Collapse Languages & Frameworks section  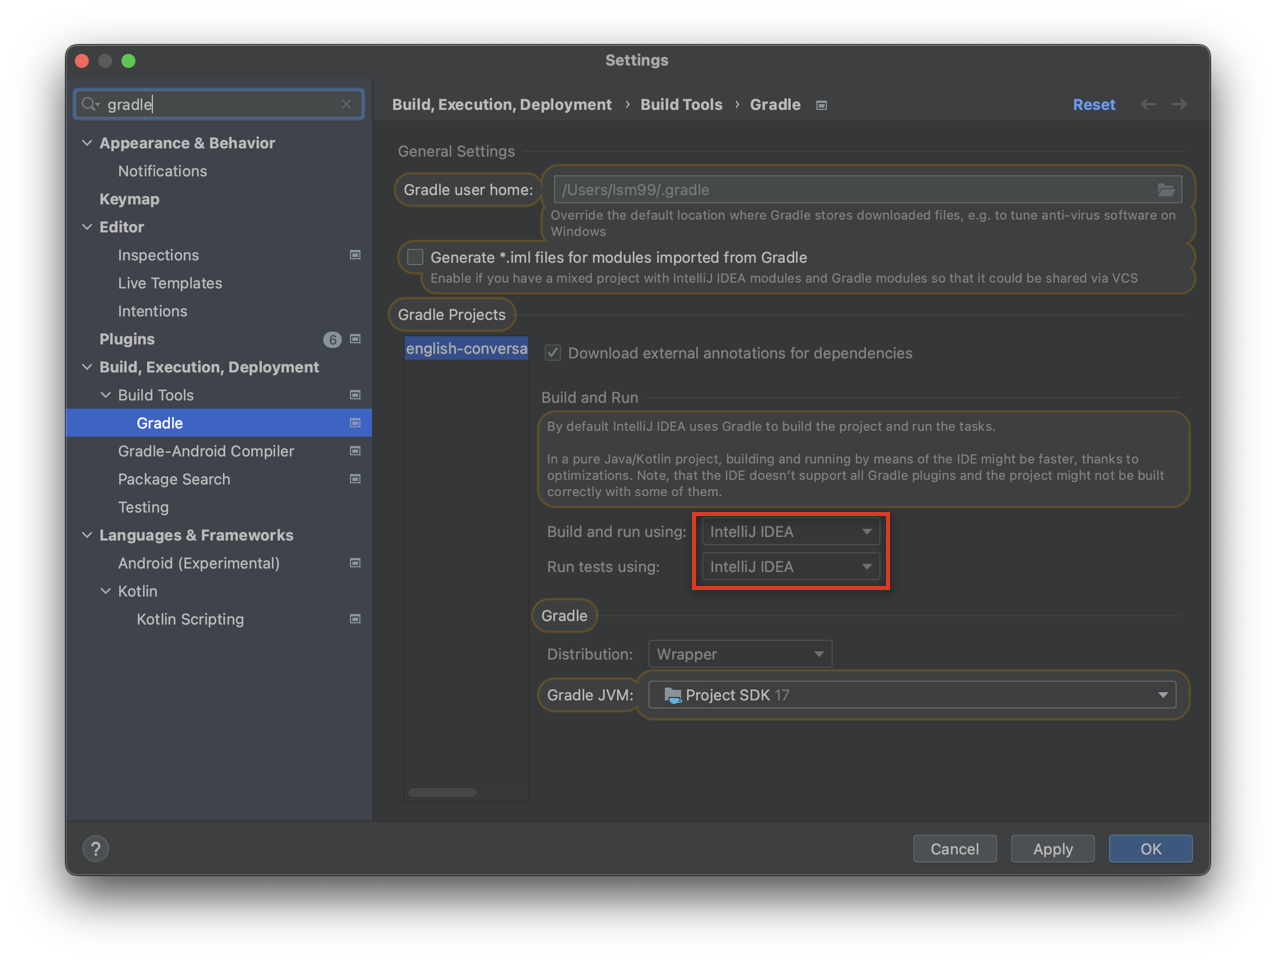pos(87,535)
